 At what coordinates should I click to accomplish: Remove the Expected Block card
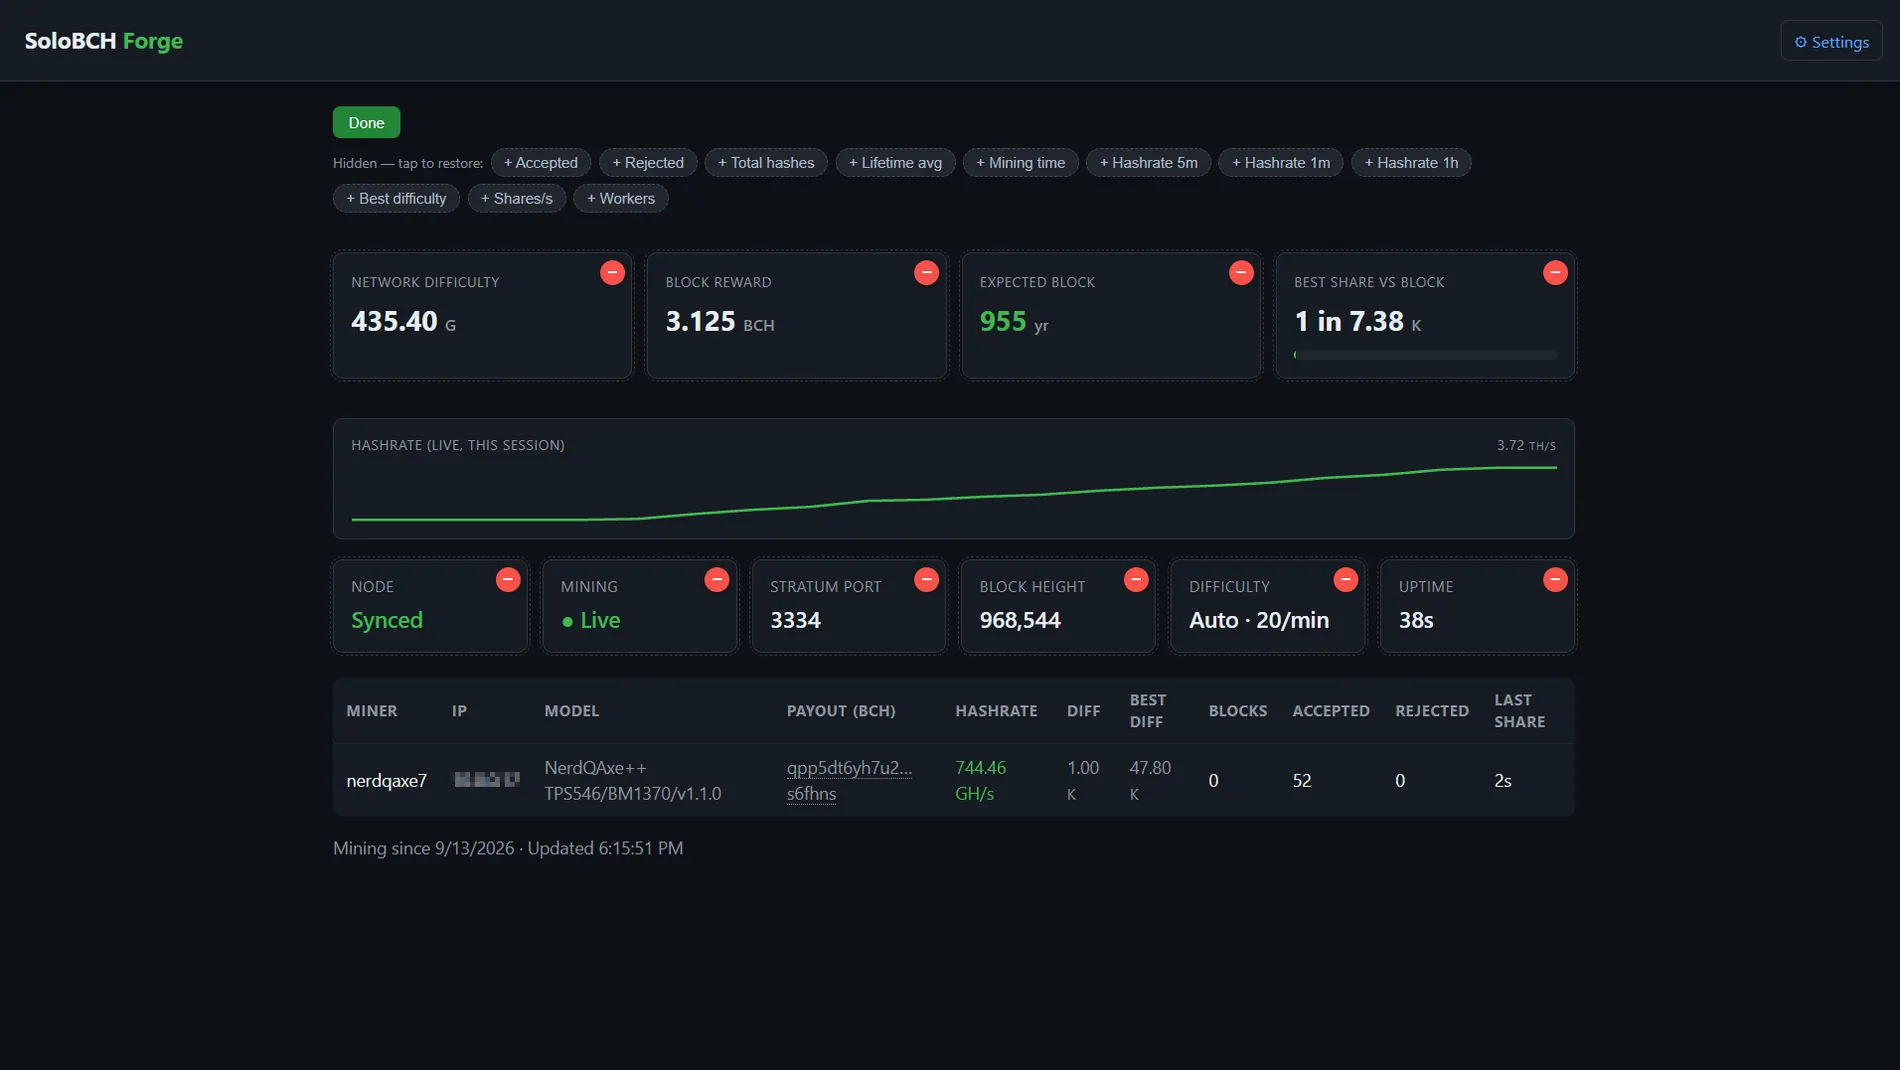pyautogui.click(x=1241, y=273)
